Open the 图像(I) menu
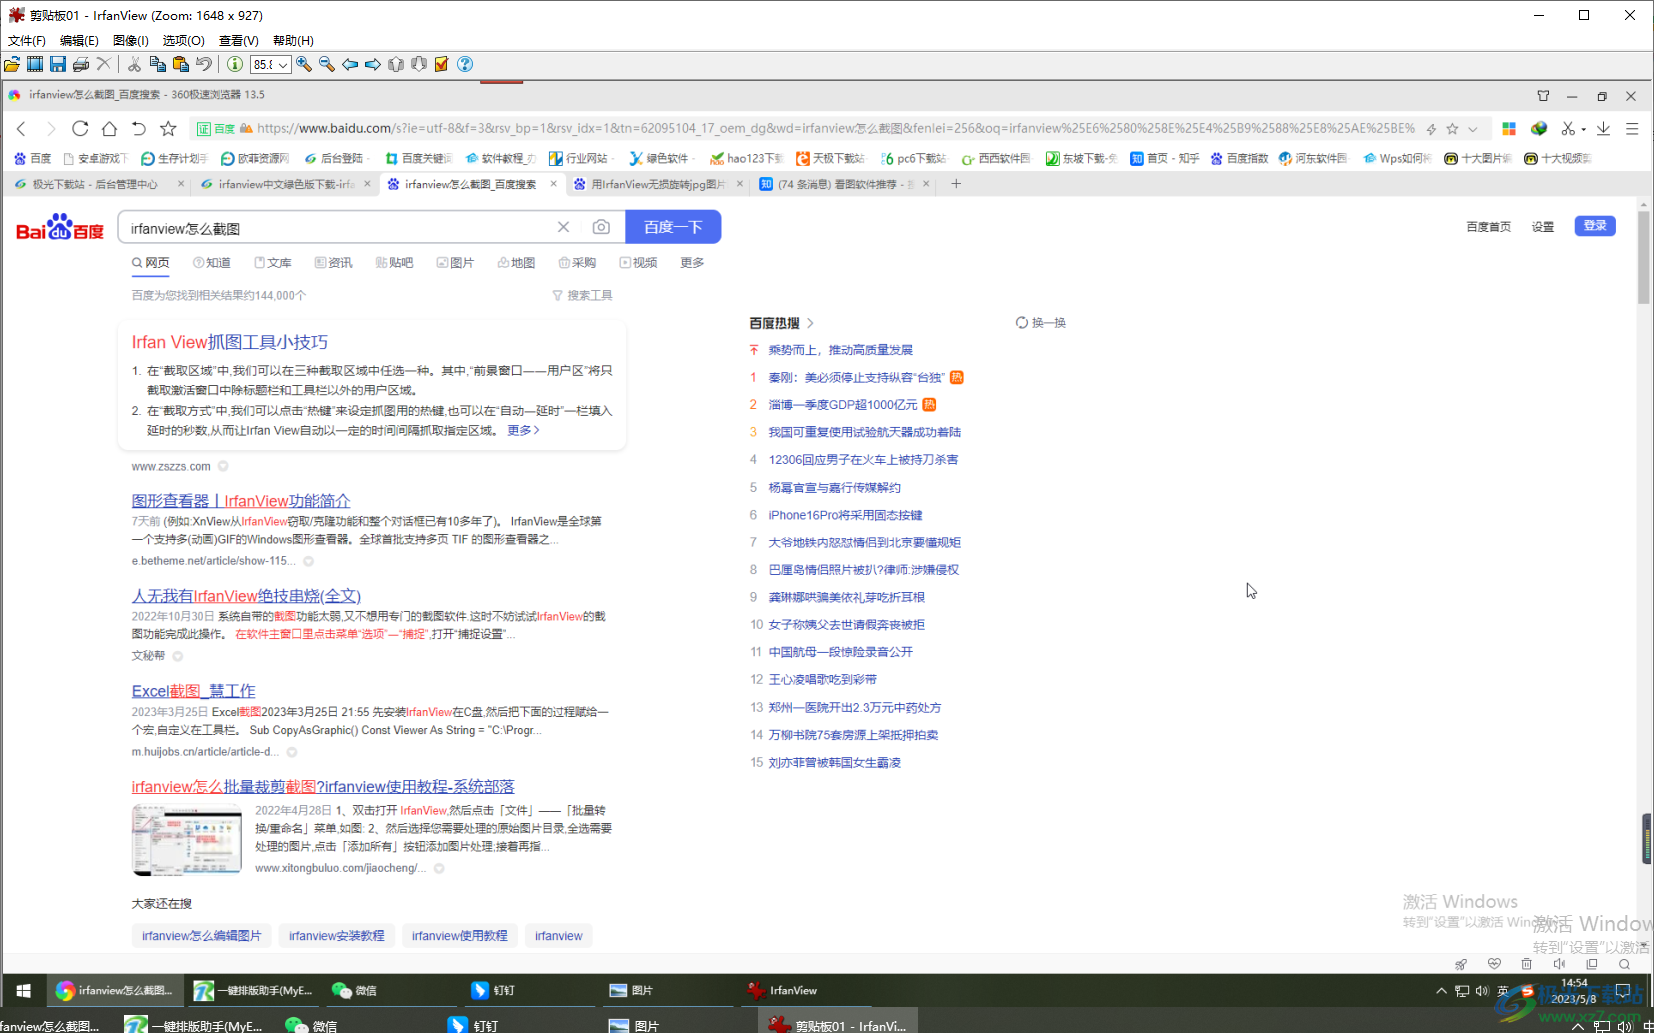1654x1033 pixels. click(131, 41)
